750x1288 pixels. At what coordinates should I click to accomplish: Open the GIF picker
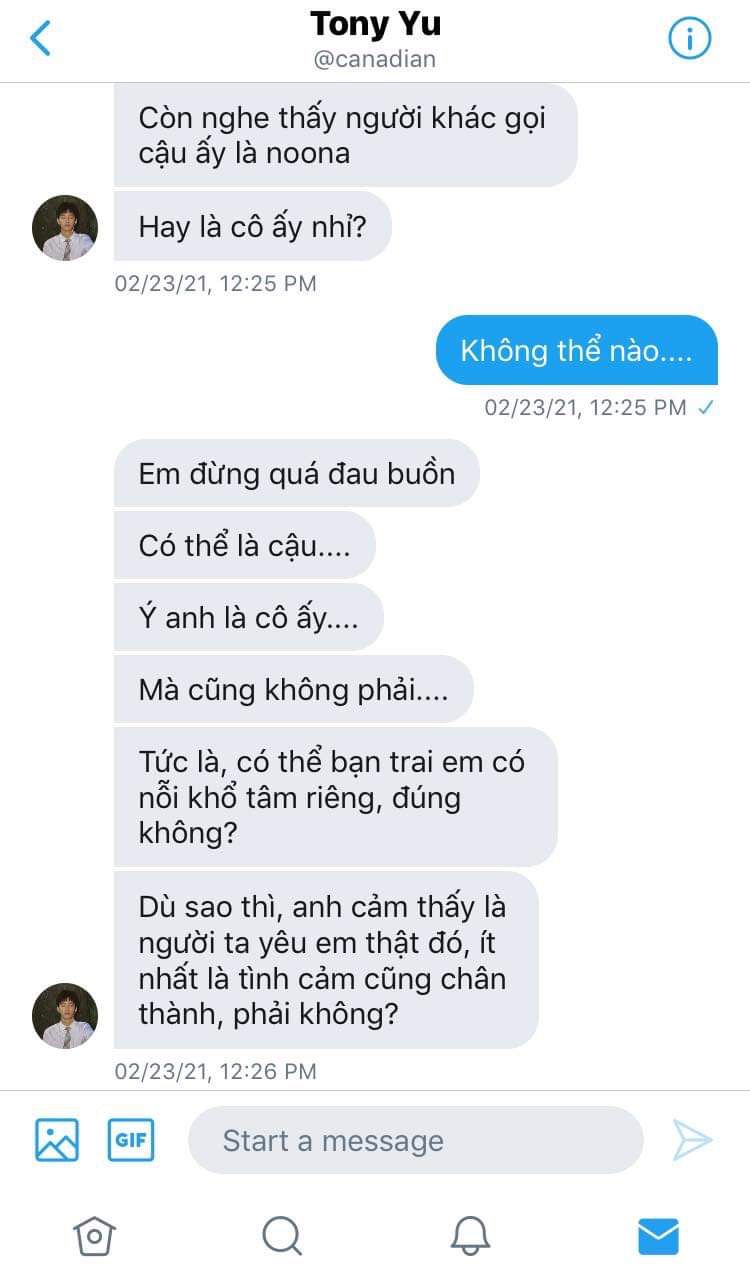131,1139
